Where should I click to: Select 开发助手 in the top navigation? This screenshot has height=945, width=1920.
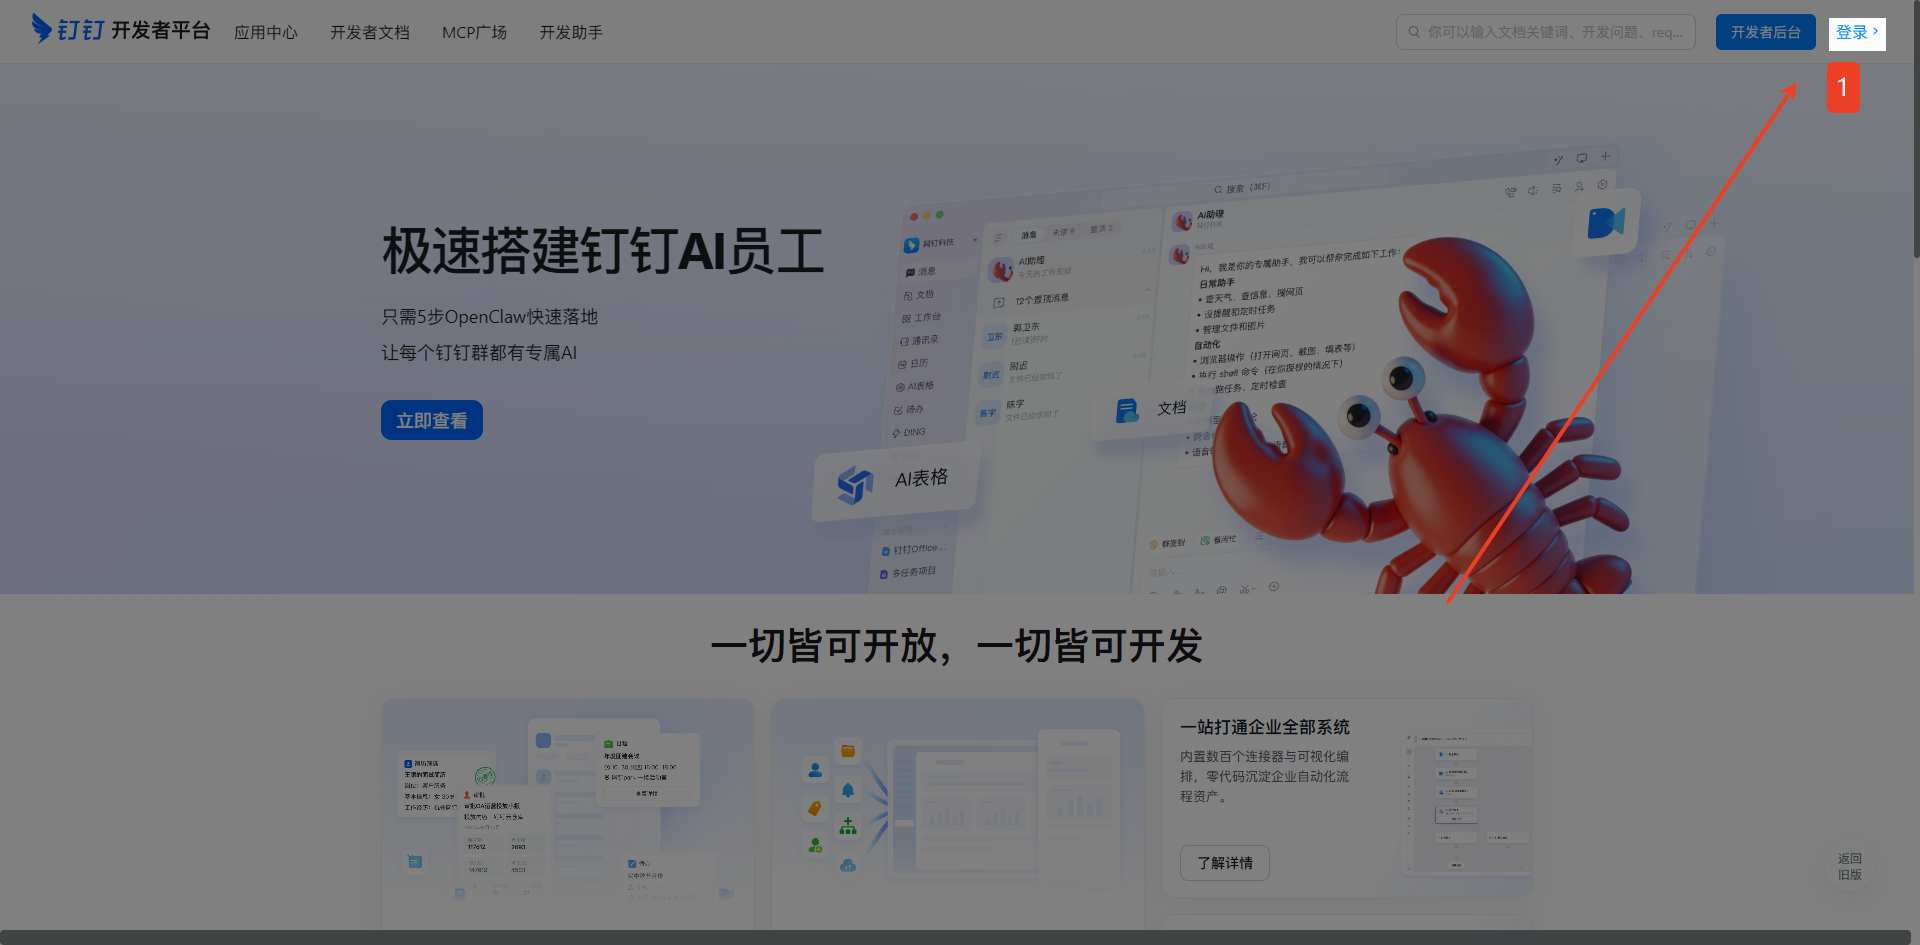click(571, 32)
